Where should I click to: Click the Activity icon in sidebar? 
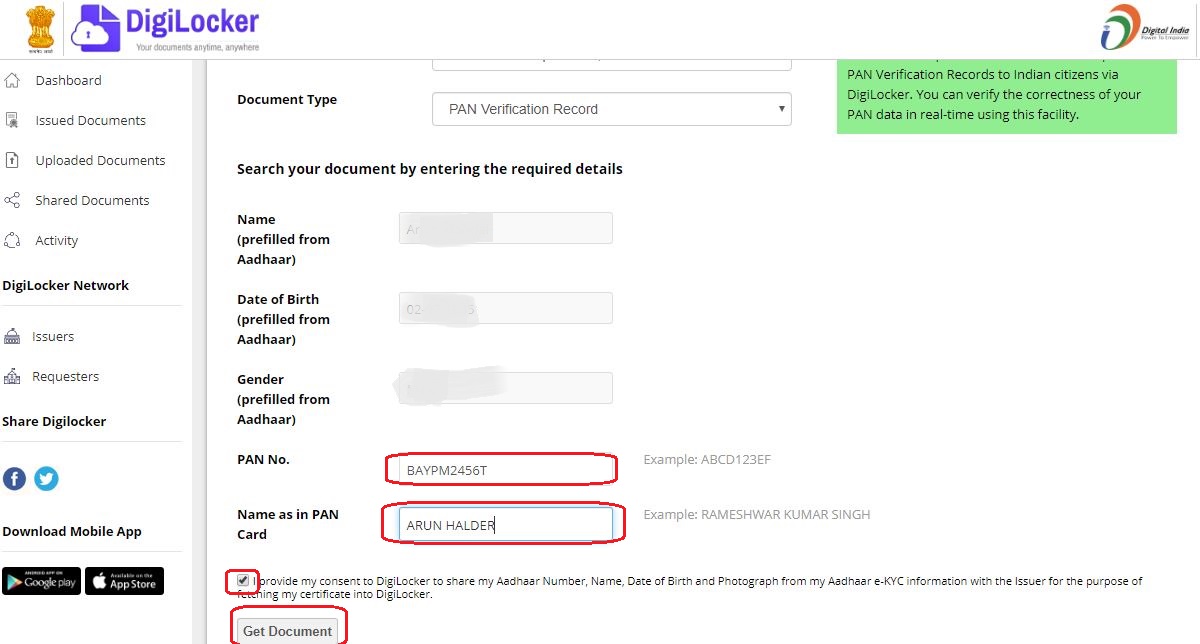(x=12, y=240)
